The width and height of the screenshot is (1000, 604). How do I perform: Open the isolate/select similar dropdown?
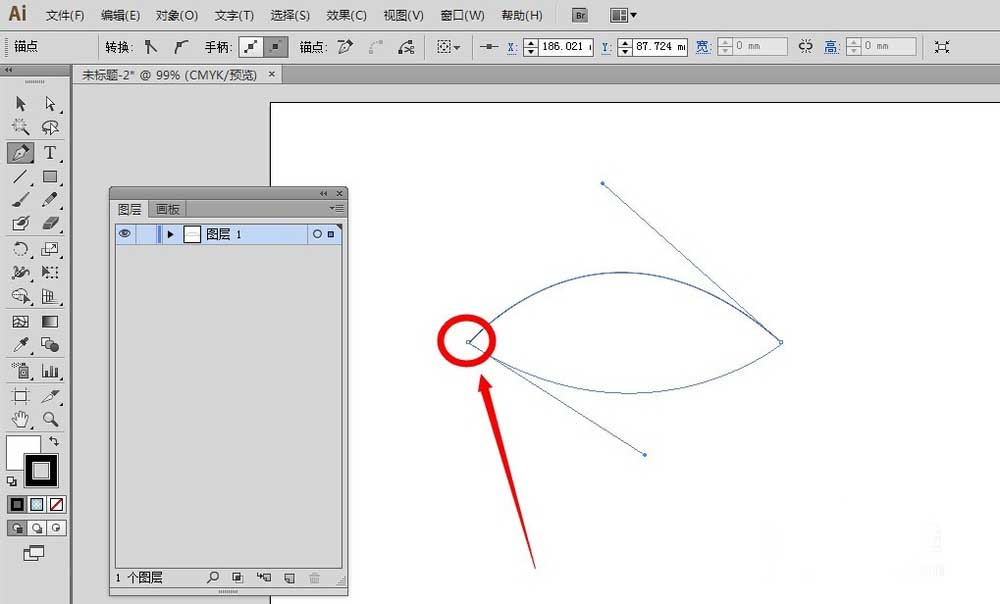(448, 47)
